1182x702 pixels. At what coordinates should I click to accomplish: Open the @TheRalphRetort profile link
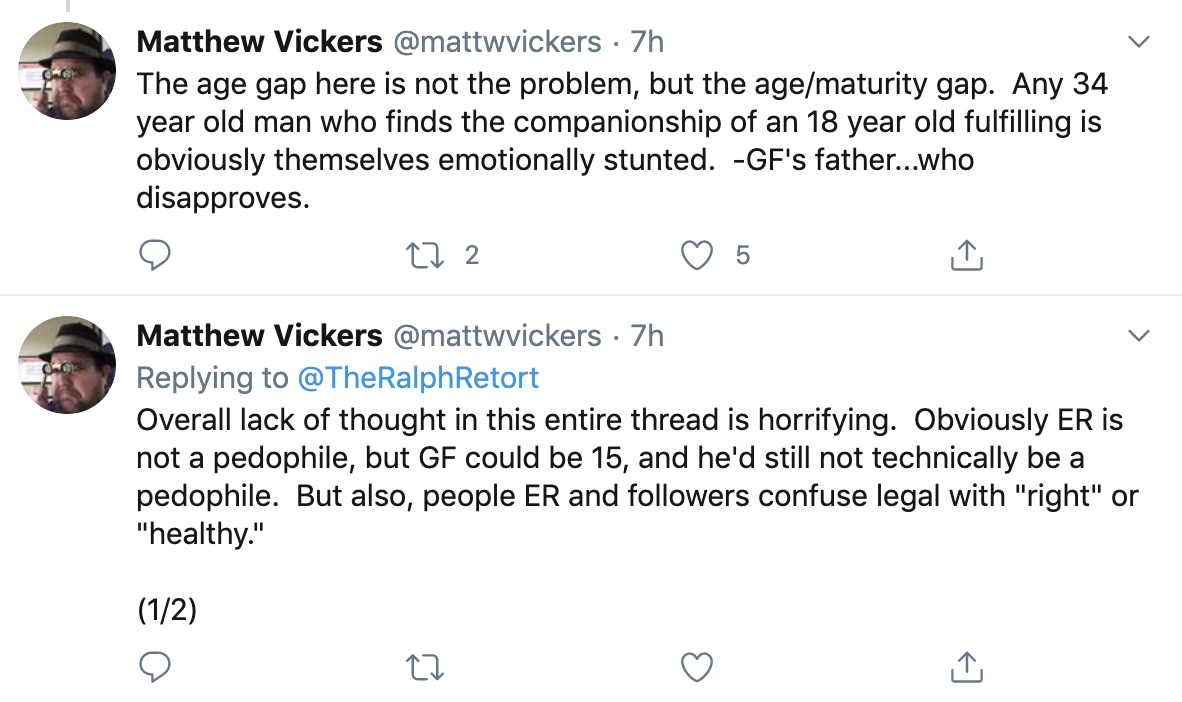tap(418, 378)
